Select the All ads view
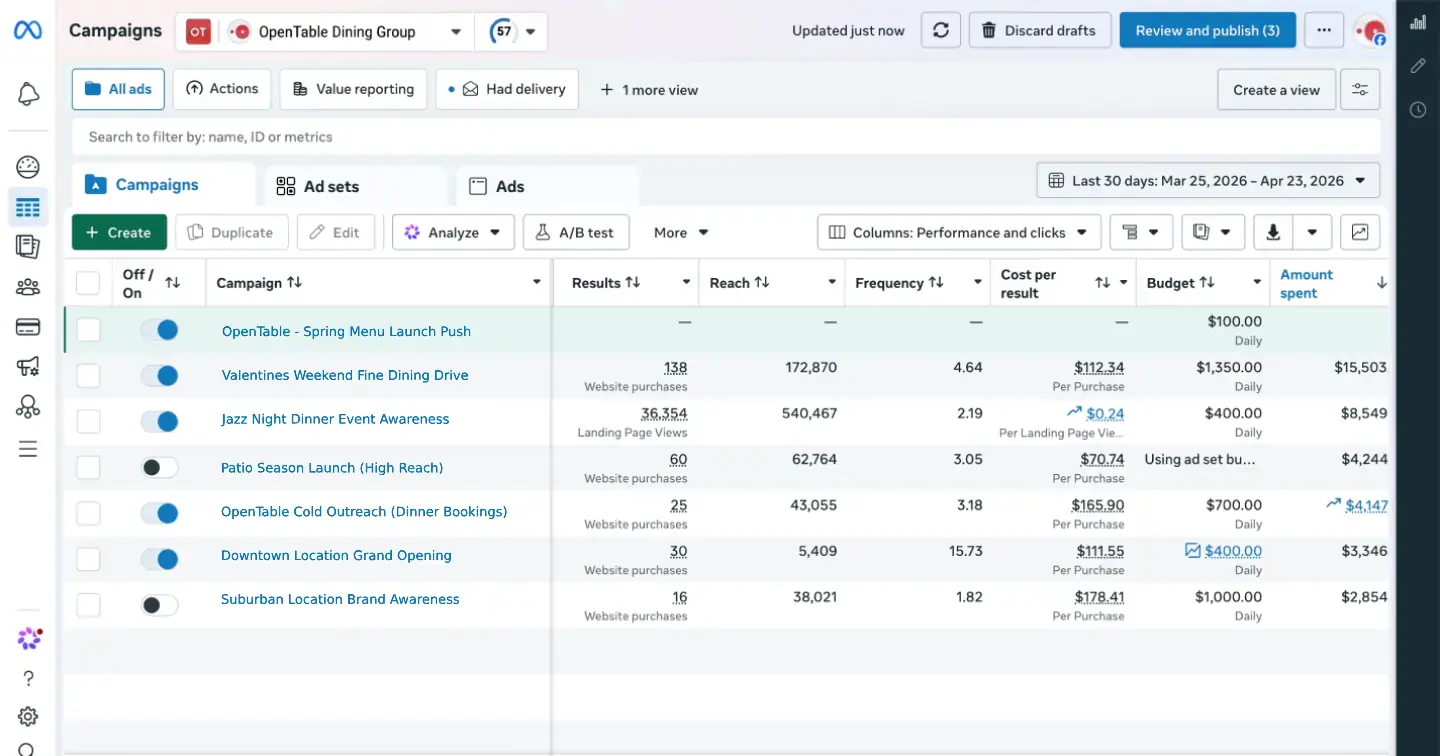The width and height of the screenshot is (1440, 756). (118, 89)
